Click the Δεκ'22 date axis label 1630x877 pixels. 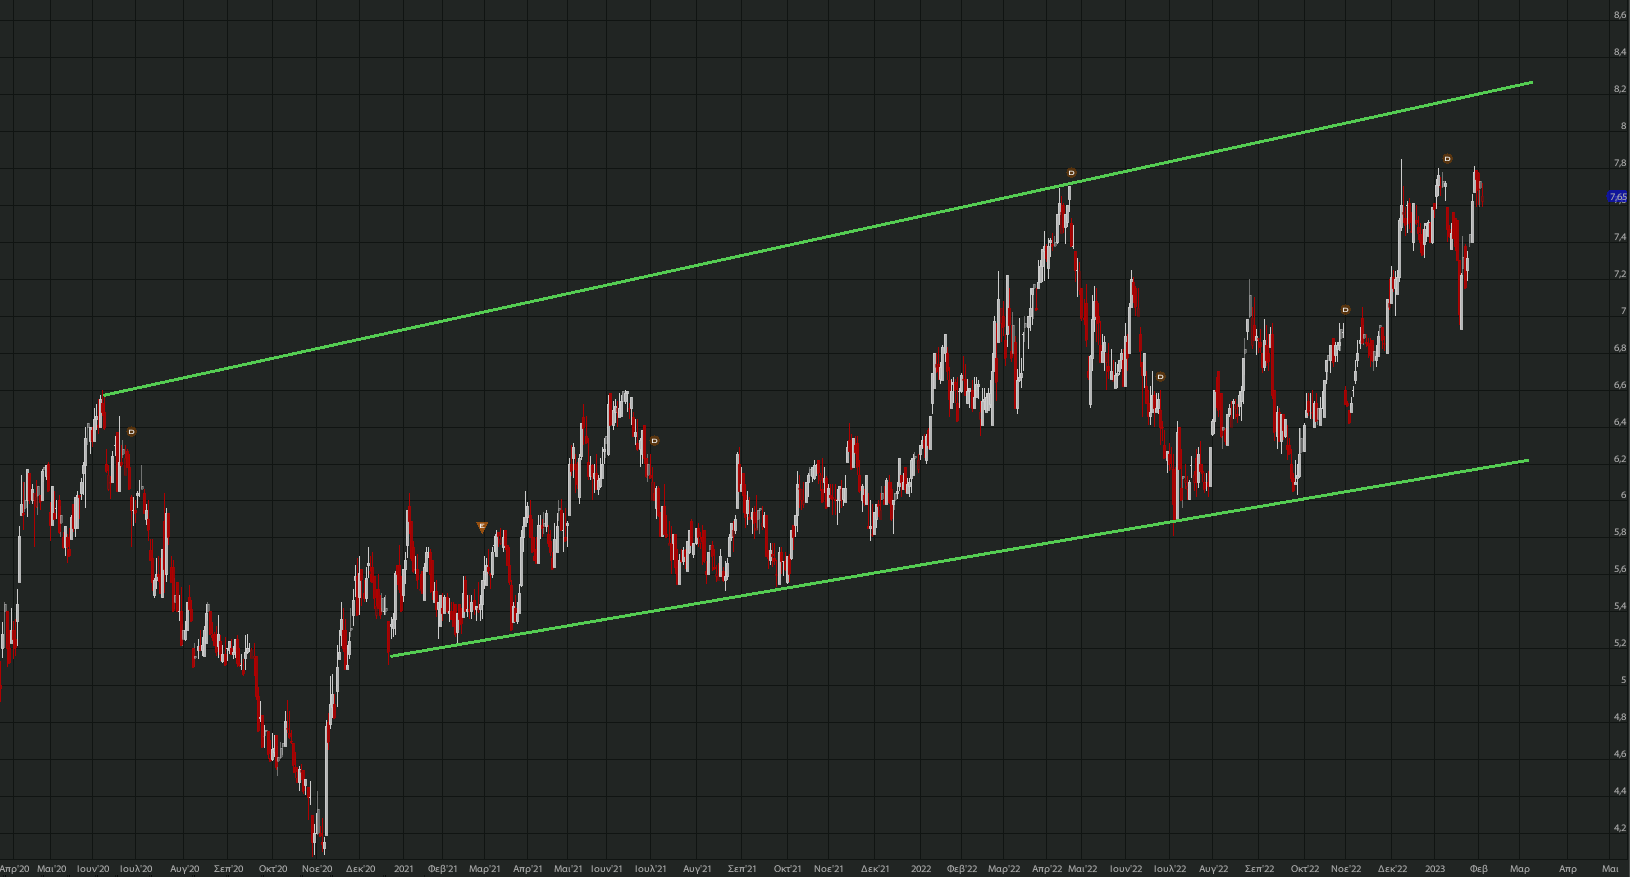(1393, 869)
